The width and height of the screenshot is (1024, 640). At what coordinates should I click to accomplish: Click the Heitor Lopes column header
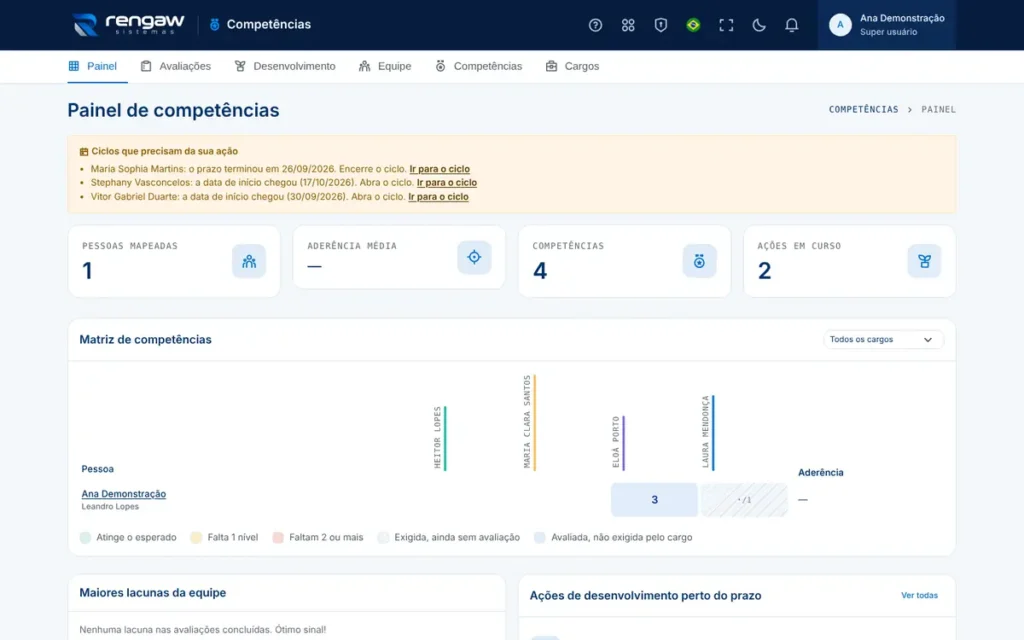[440, 438]
